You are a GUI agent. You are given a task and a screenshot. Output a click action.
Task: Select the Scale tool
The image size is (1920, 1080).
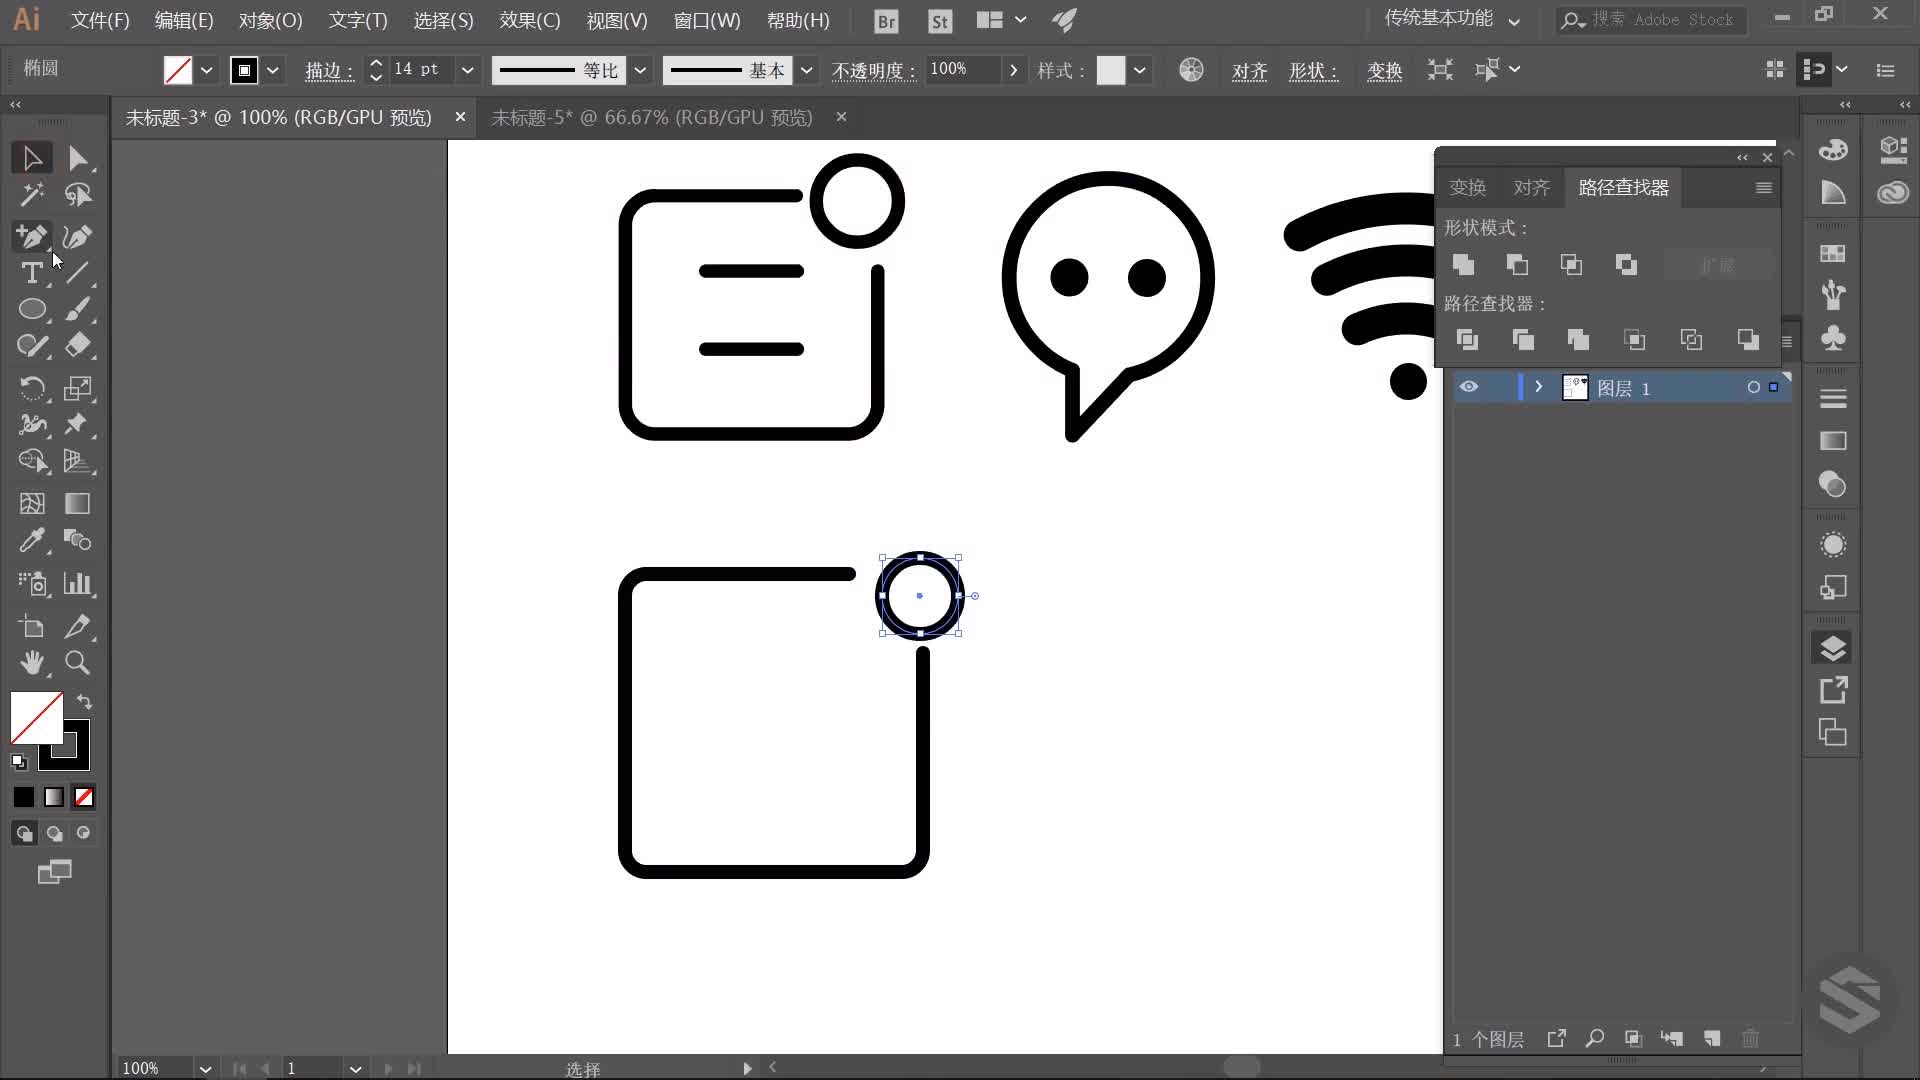[77, 388]
